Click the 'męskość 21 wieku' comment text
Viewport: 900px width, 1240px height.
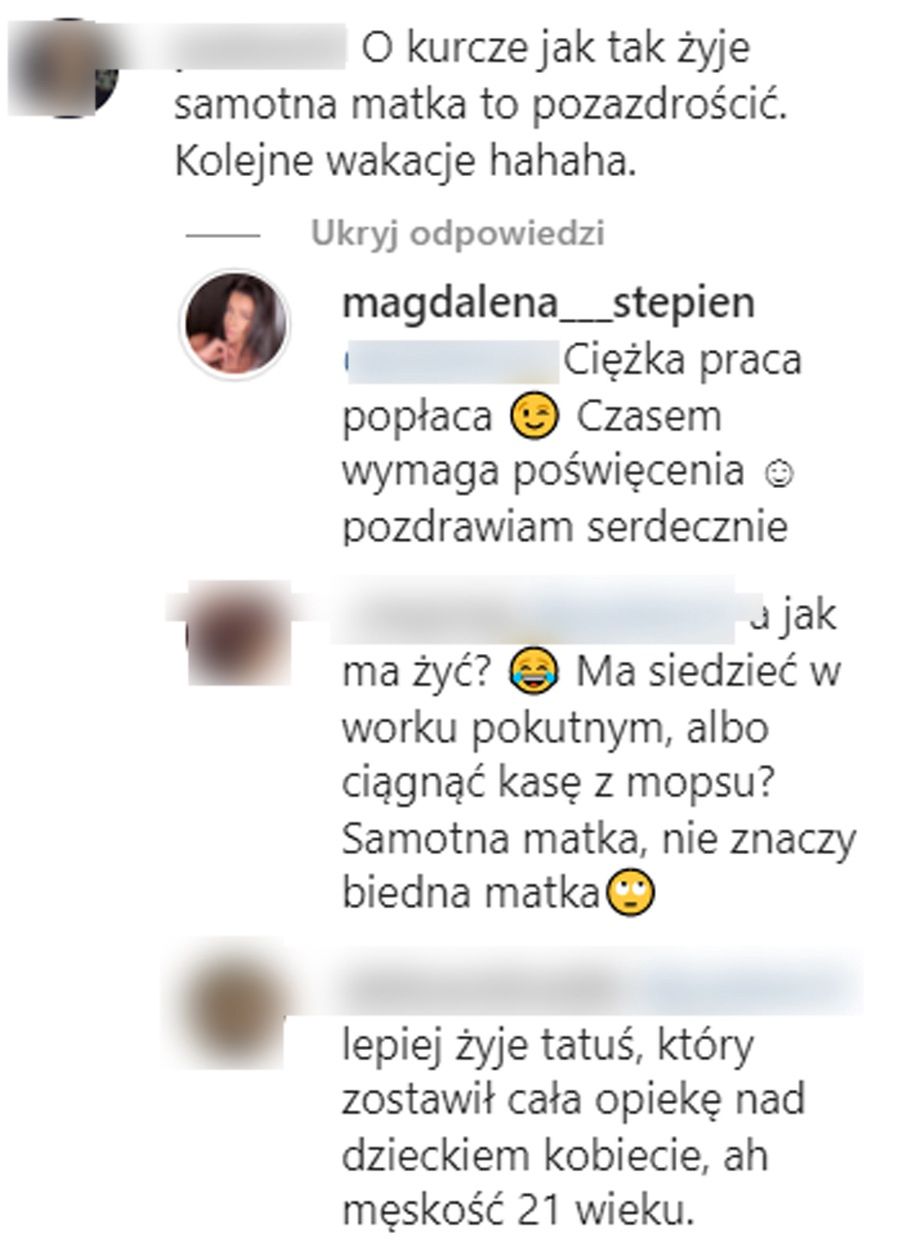(x=517, y=1212)
